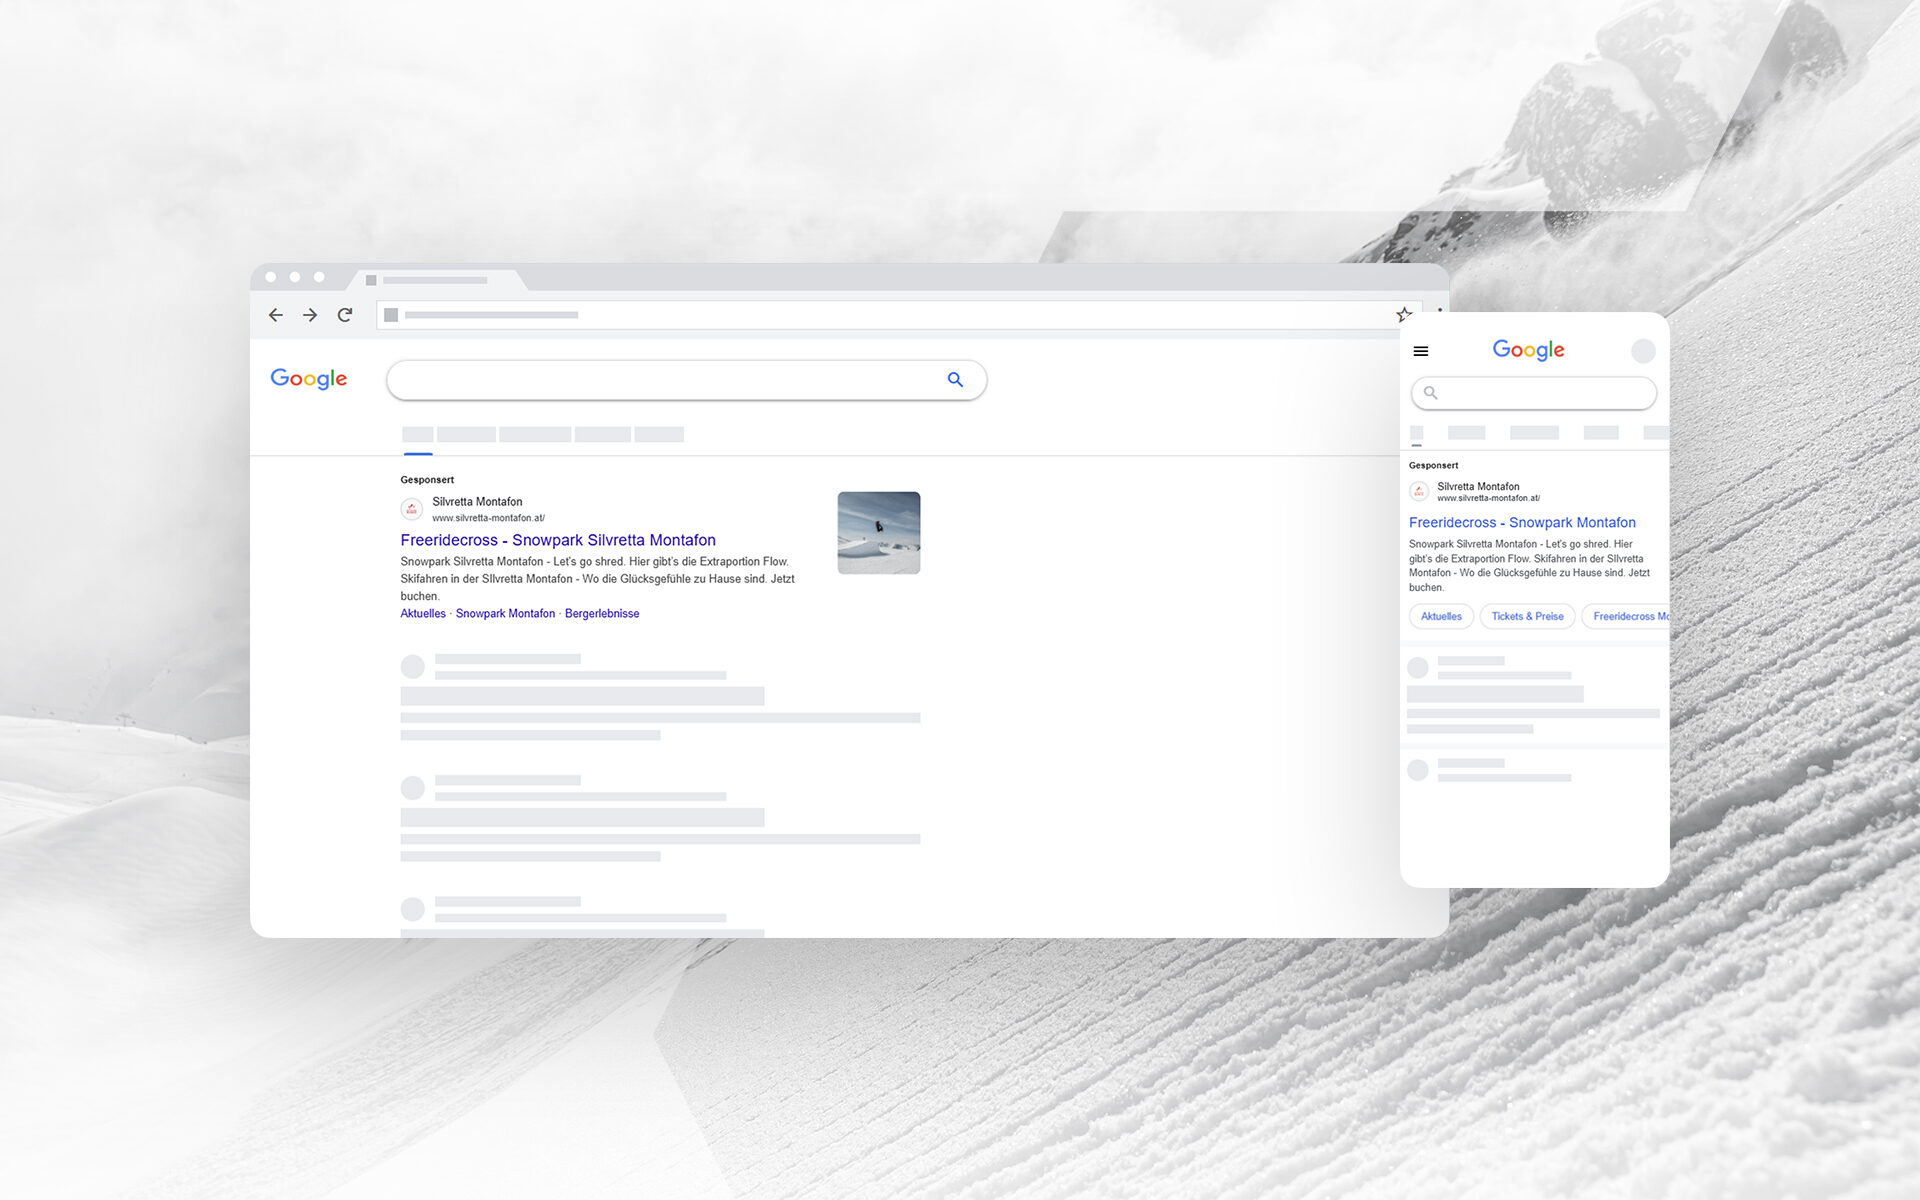
Task: Select the Aktuelles sitelink chip on mobile
Action: [x=1440, y=616]
